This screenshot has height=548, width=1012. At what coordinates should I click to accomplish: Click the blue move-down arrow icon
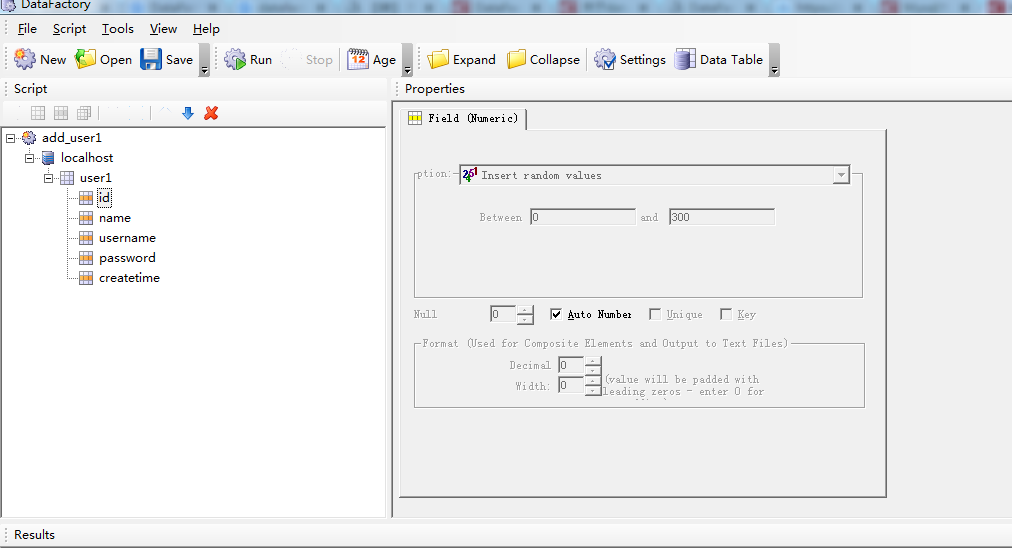pos(188,114)
